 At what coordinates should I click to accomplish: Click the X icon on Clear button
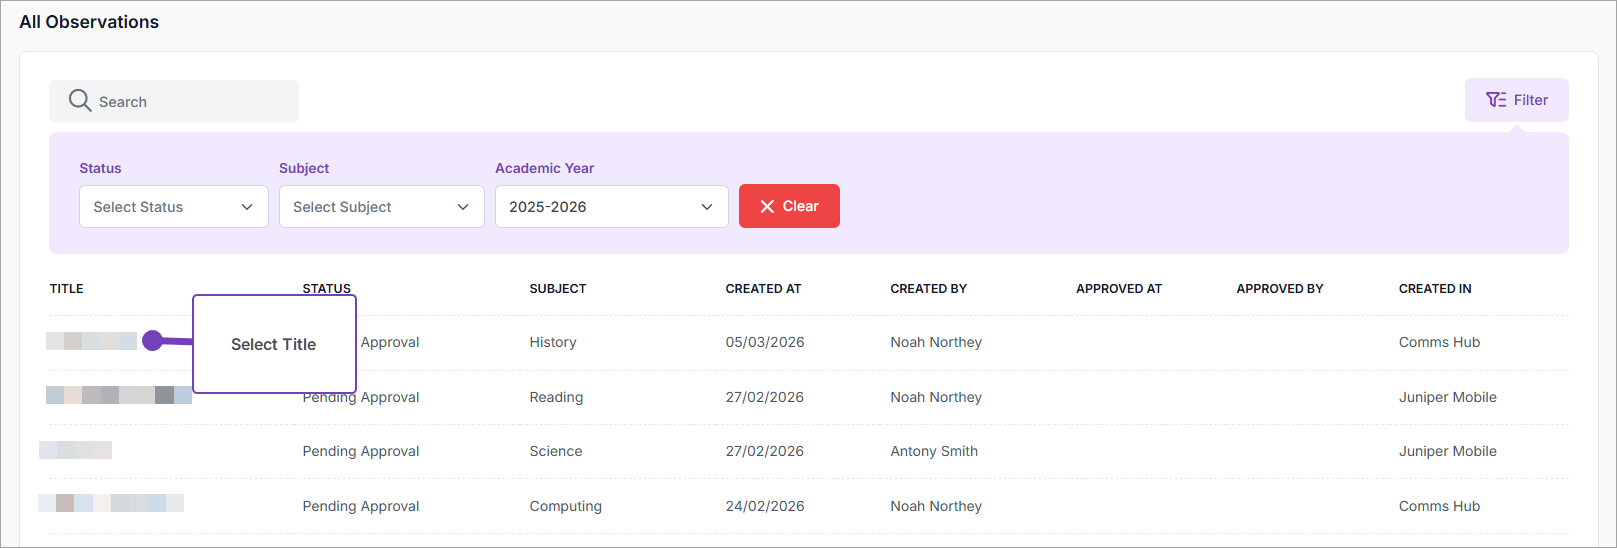[x=767, y=206]
